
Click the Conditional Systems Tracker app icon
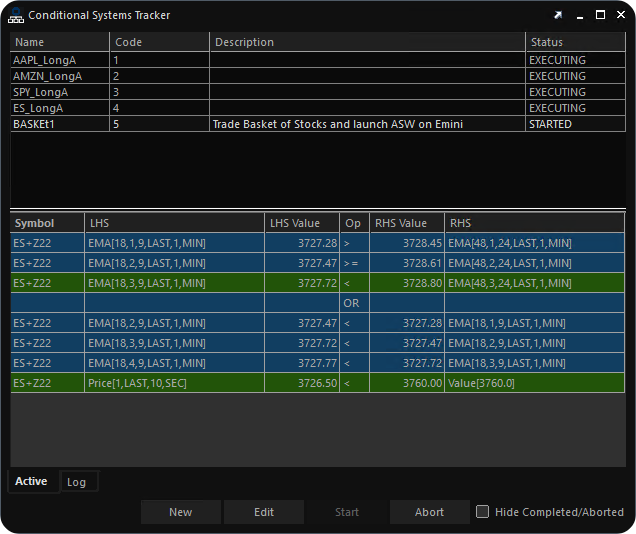point(16,15)
